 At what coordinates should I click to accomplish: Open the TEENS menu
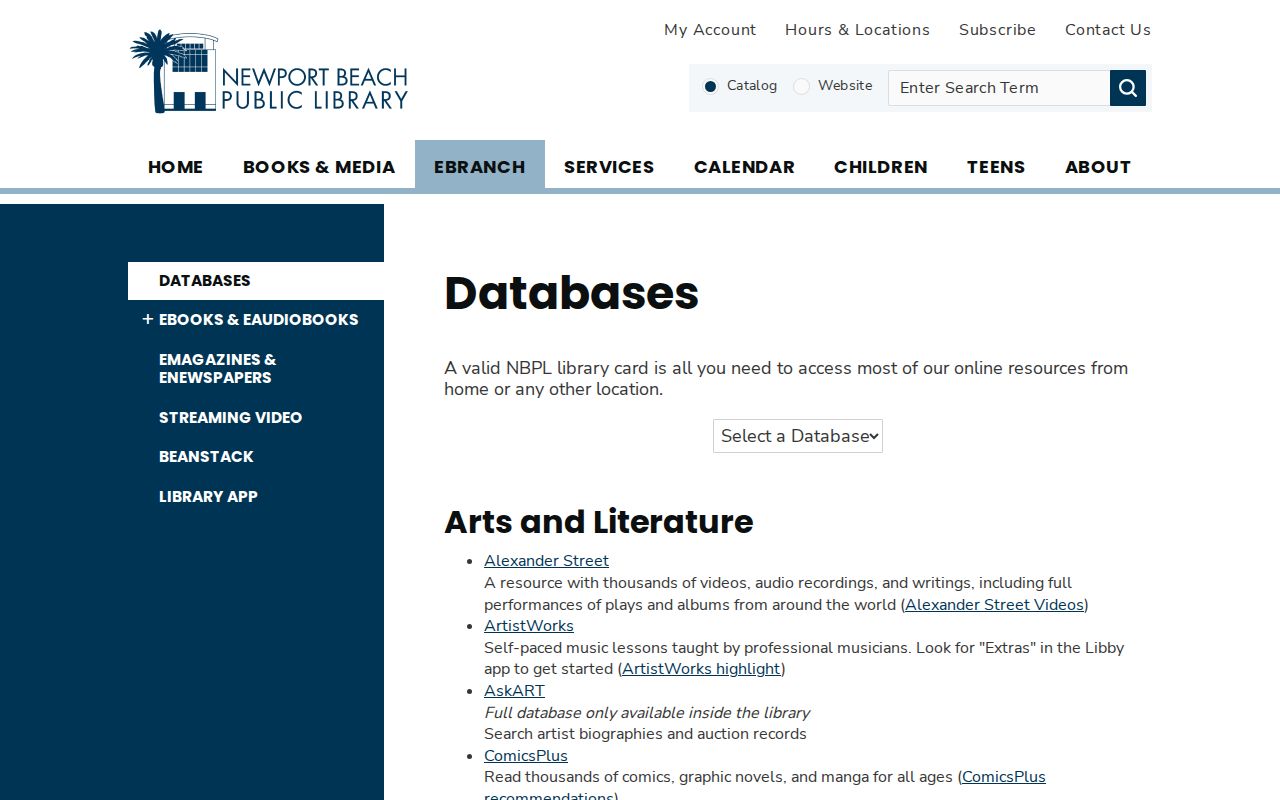(996, 167)
